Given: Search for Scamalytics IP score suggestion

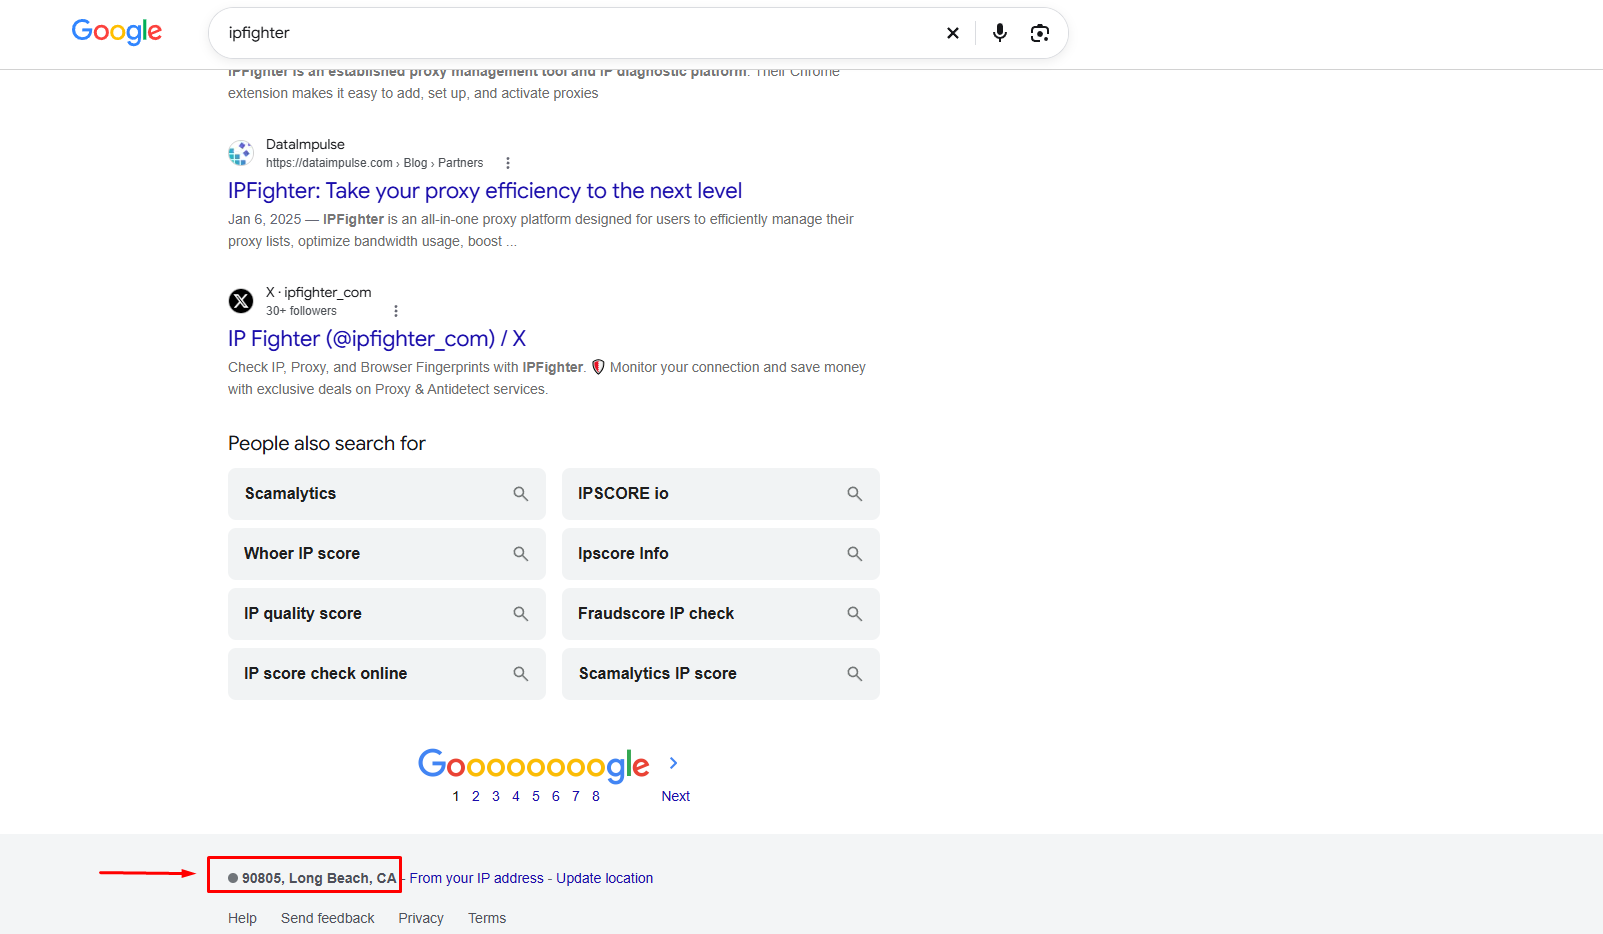Looking at the screenshot, I should coord(721,674).
